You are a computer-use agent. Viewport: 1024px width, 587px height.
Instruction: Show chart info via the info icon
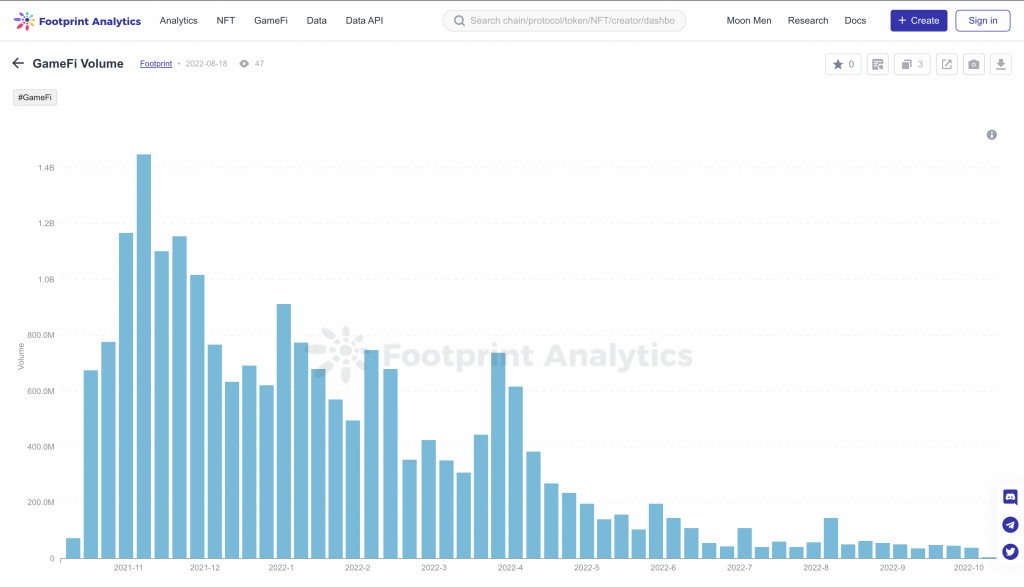point(991,135)
